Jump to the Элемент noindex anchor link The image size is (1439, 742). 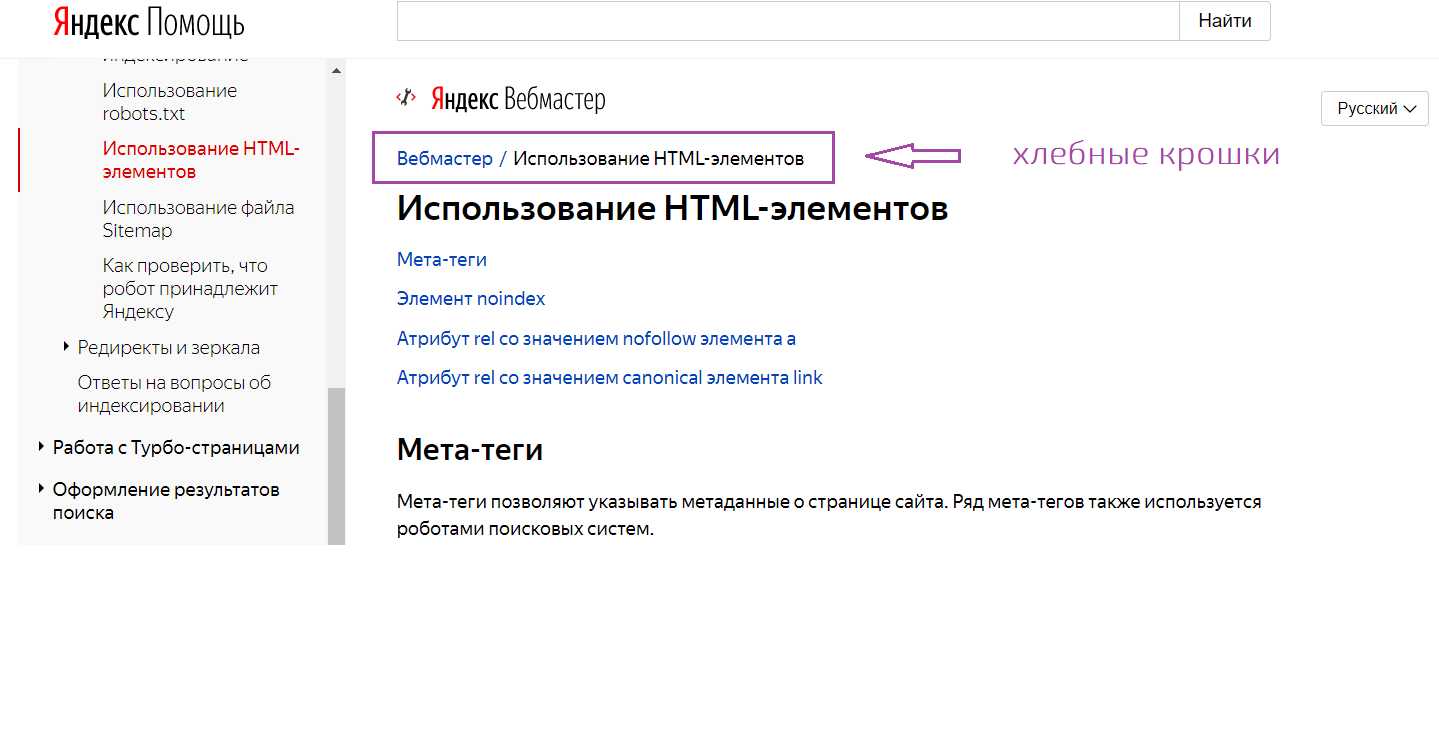(x=471, y=298)
